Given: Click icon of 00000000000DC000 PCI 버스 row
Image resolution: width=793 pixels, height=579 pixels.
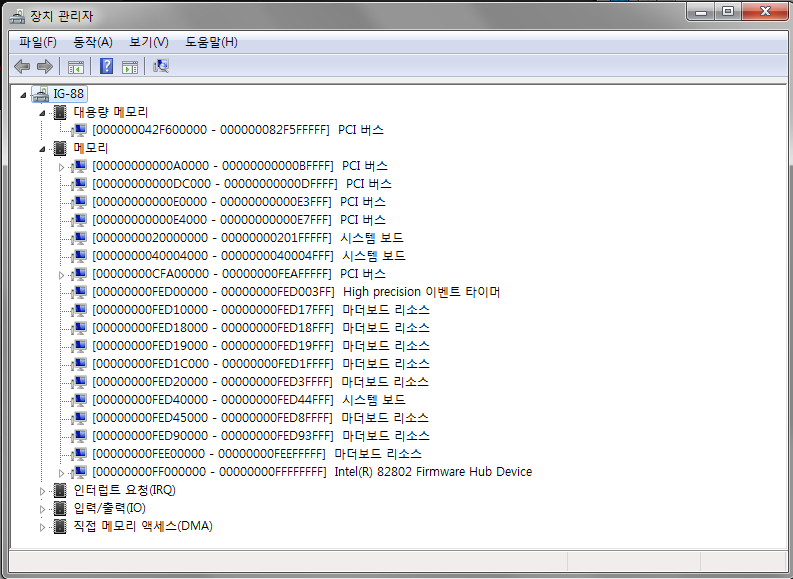Looking at the screenshot, I should (x=79, y=184).
